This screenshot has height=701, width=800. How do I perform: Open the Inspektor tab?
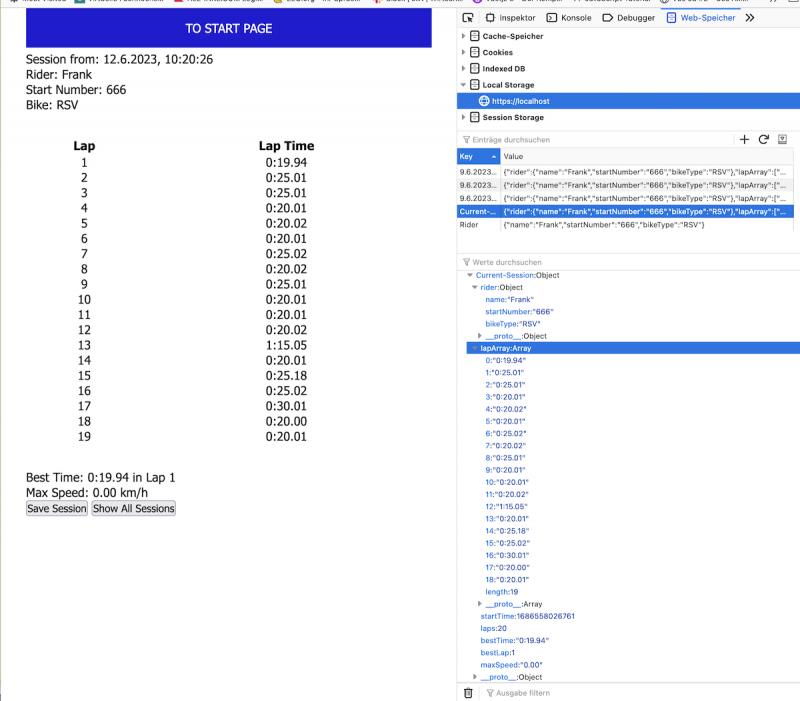tap(510, 18)
